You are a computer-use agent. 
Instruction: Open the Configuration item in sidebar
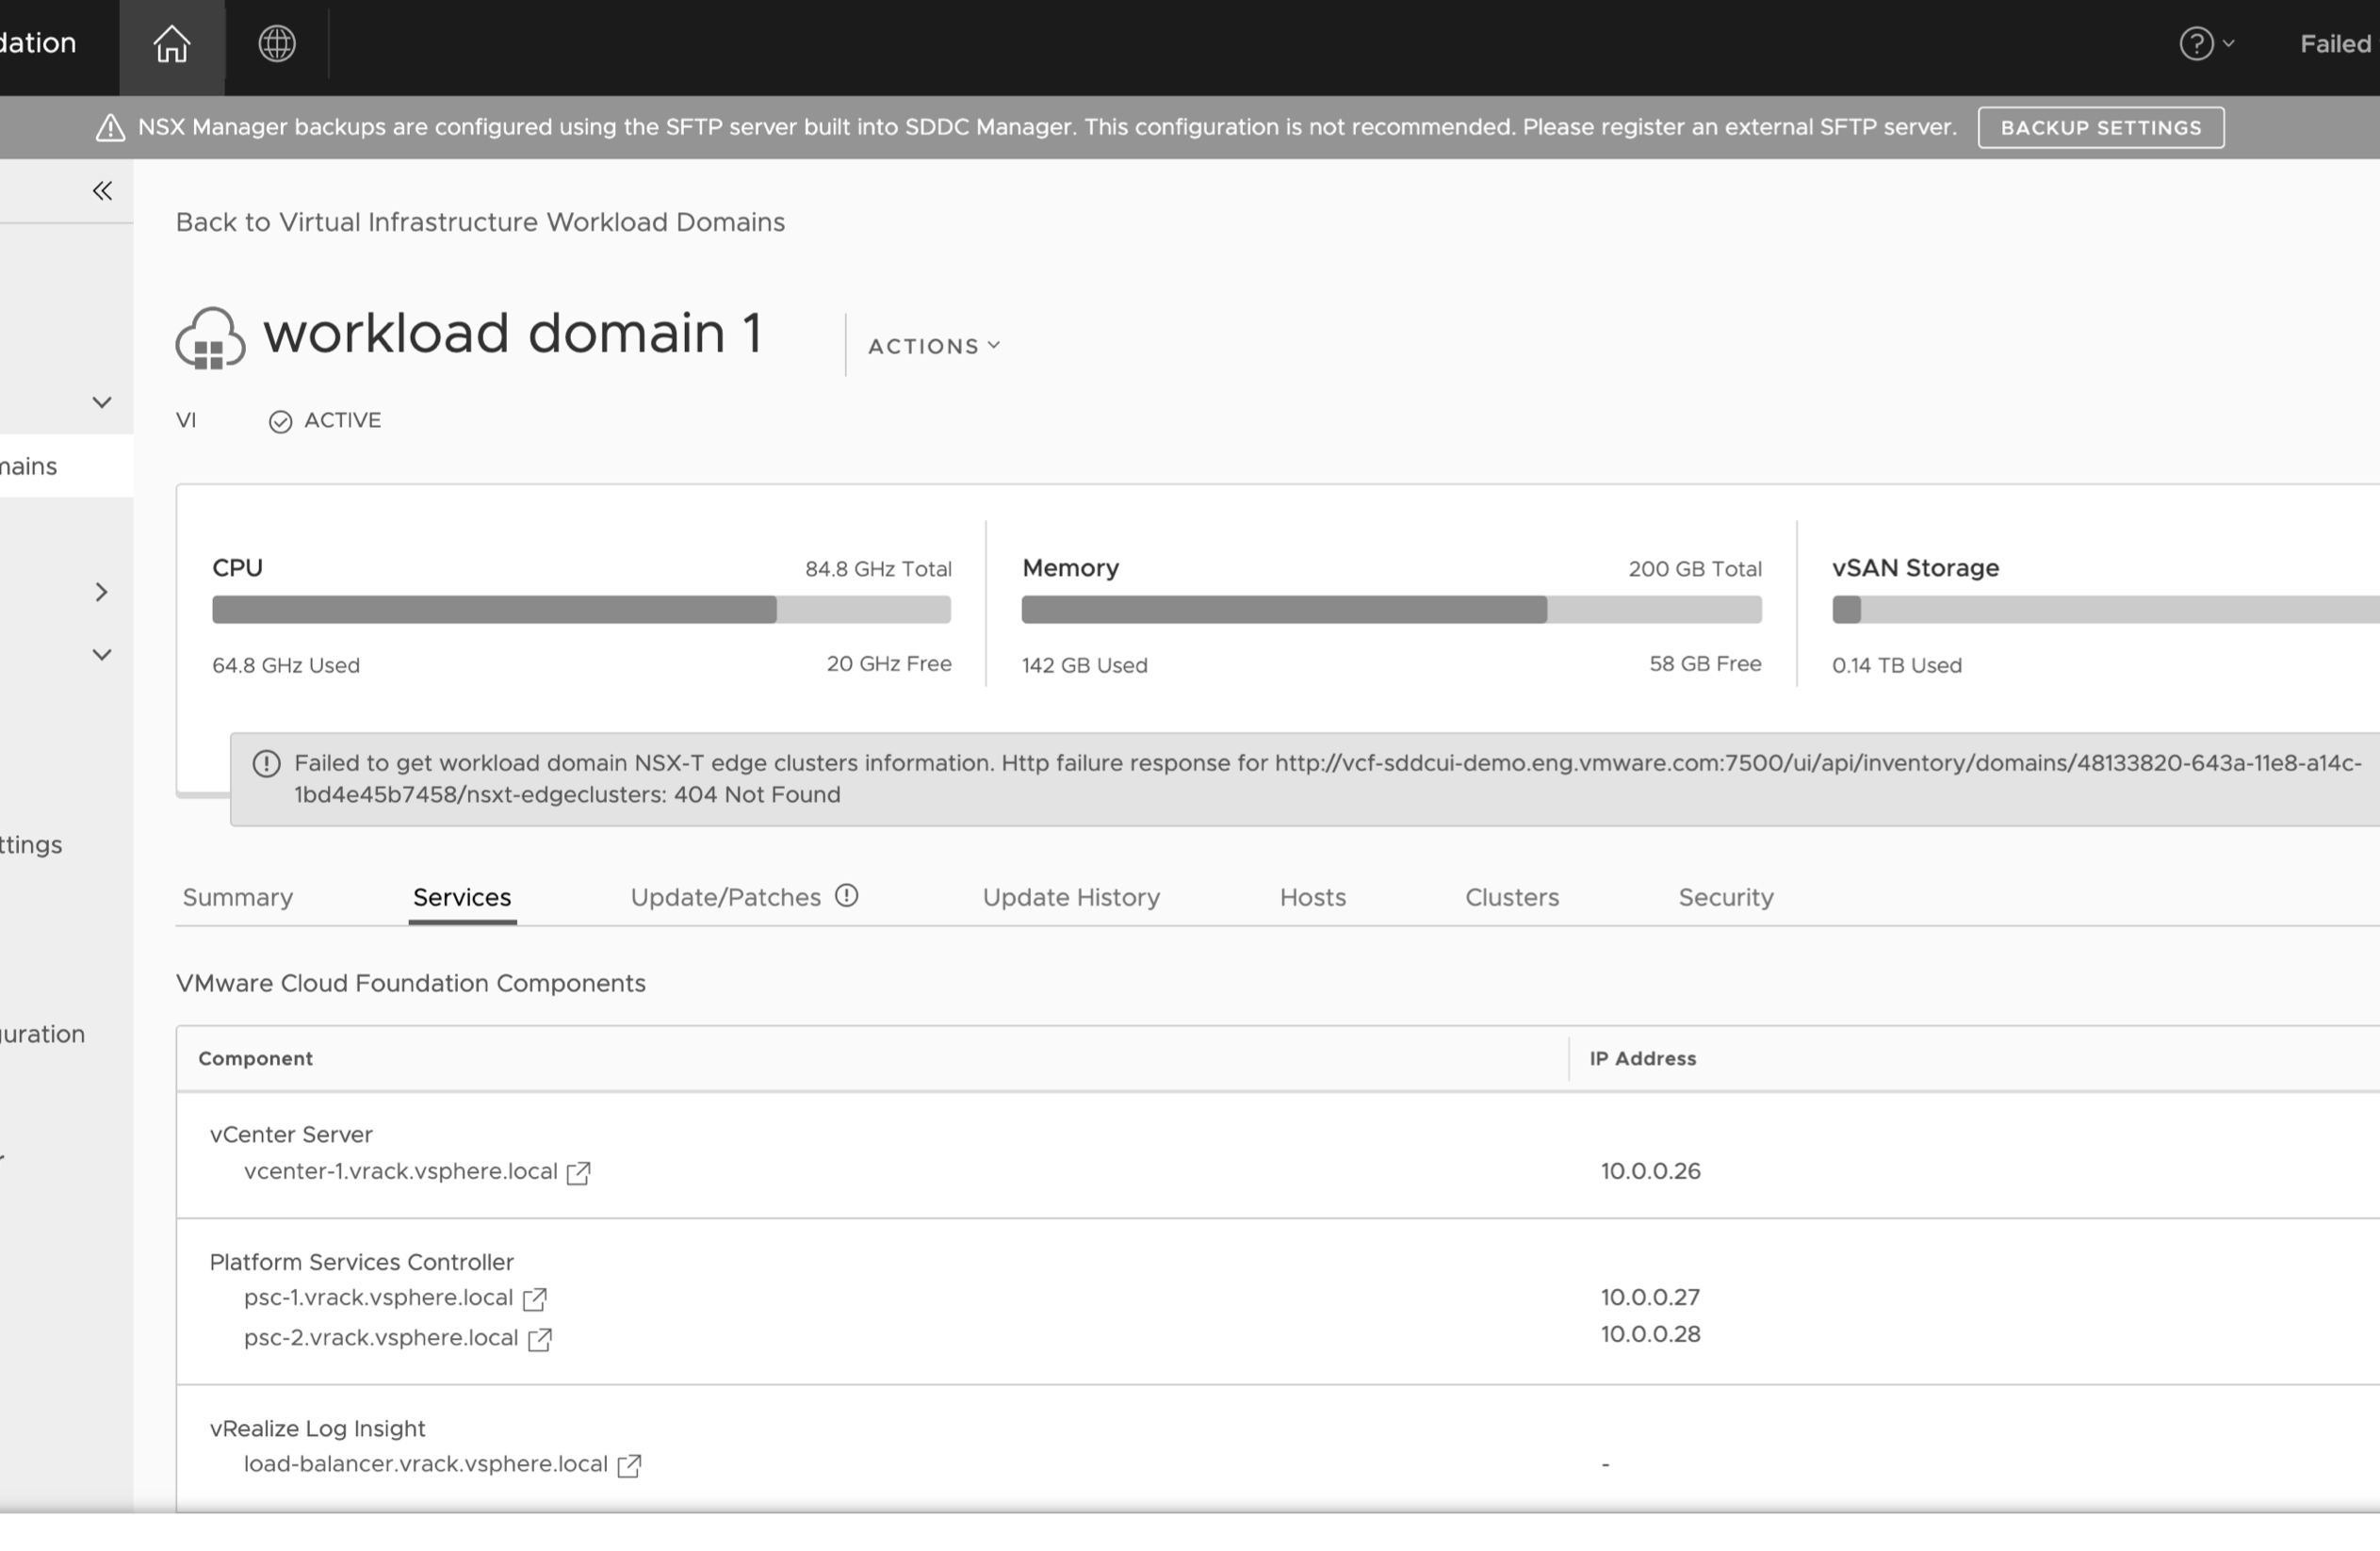click(x=42, y=1034)
